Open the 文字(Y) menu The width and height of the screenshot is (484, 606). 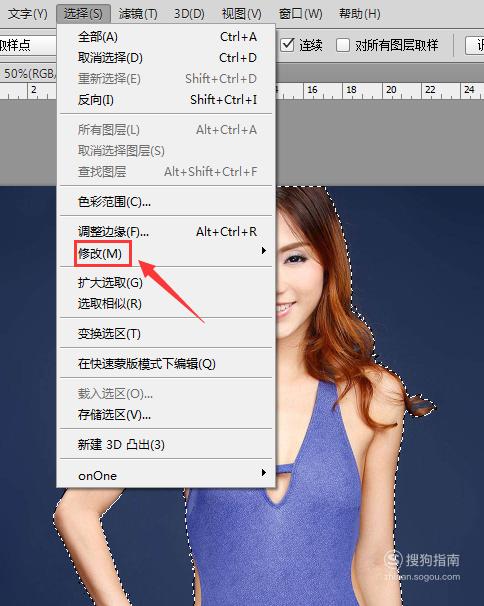[x=27, y=14]
